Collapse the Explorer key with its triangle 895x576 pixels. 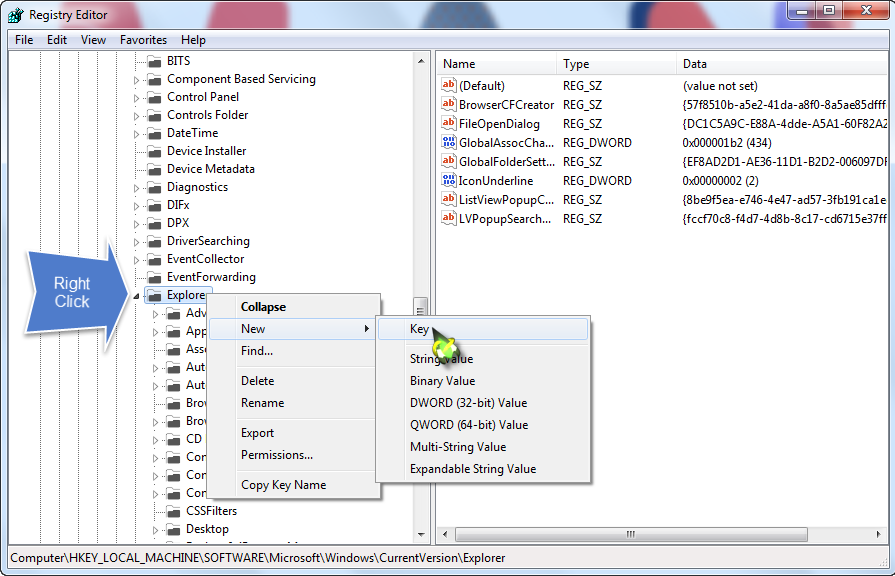pos(136,296)
